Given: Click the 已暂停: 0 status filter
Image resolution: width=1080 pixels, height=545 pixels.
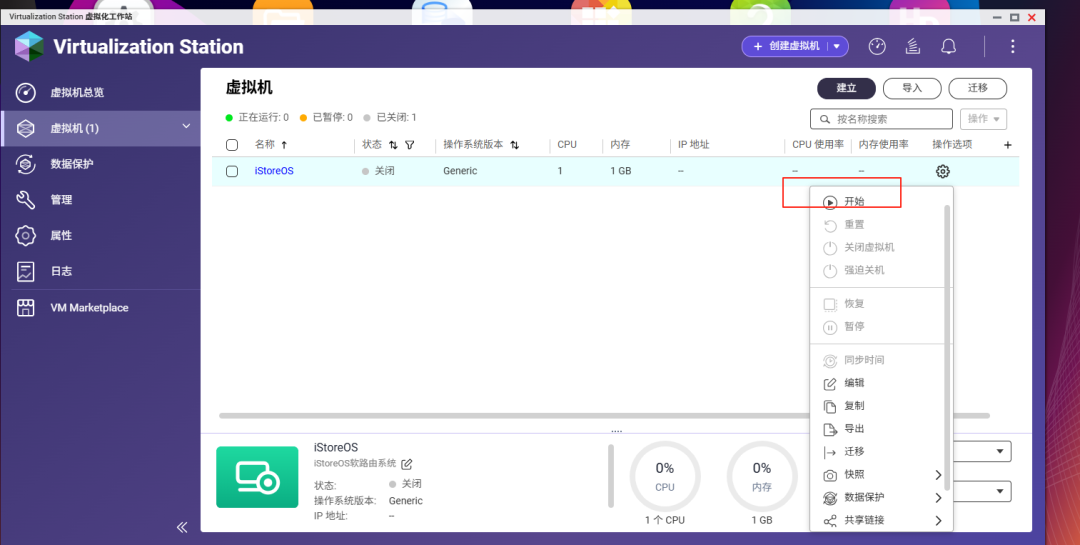Looking at the screenshot, I should [x=326, y=118].
